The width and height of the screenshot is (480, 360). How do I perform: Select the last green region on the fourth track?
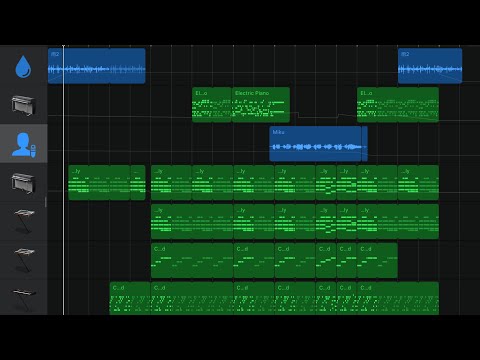pos(418,182)
